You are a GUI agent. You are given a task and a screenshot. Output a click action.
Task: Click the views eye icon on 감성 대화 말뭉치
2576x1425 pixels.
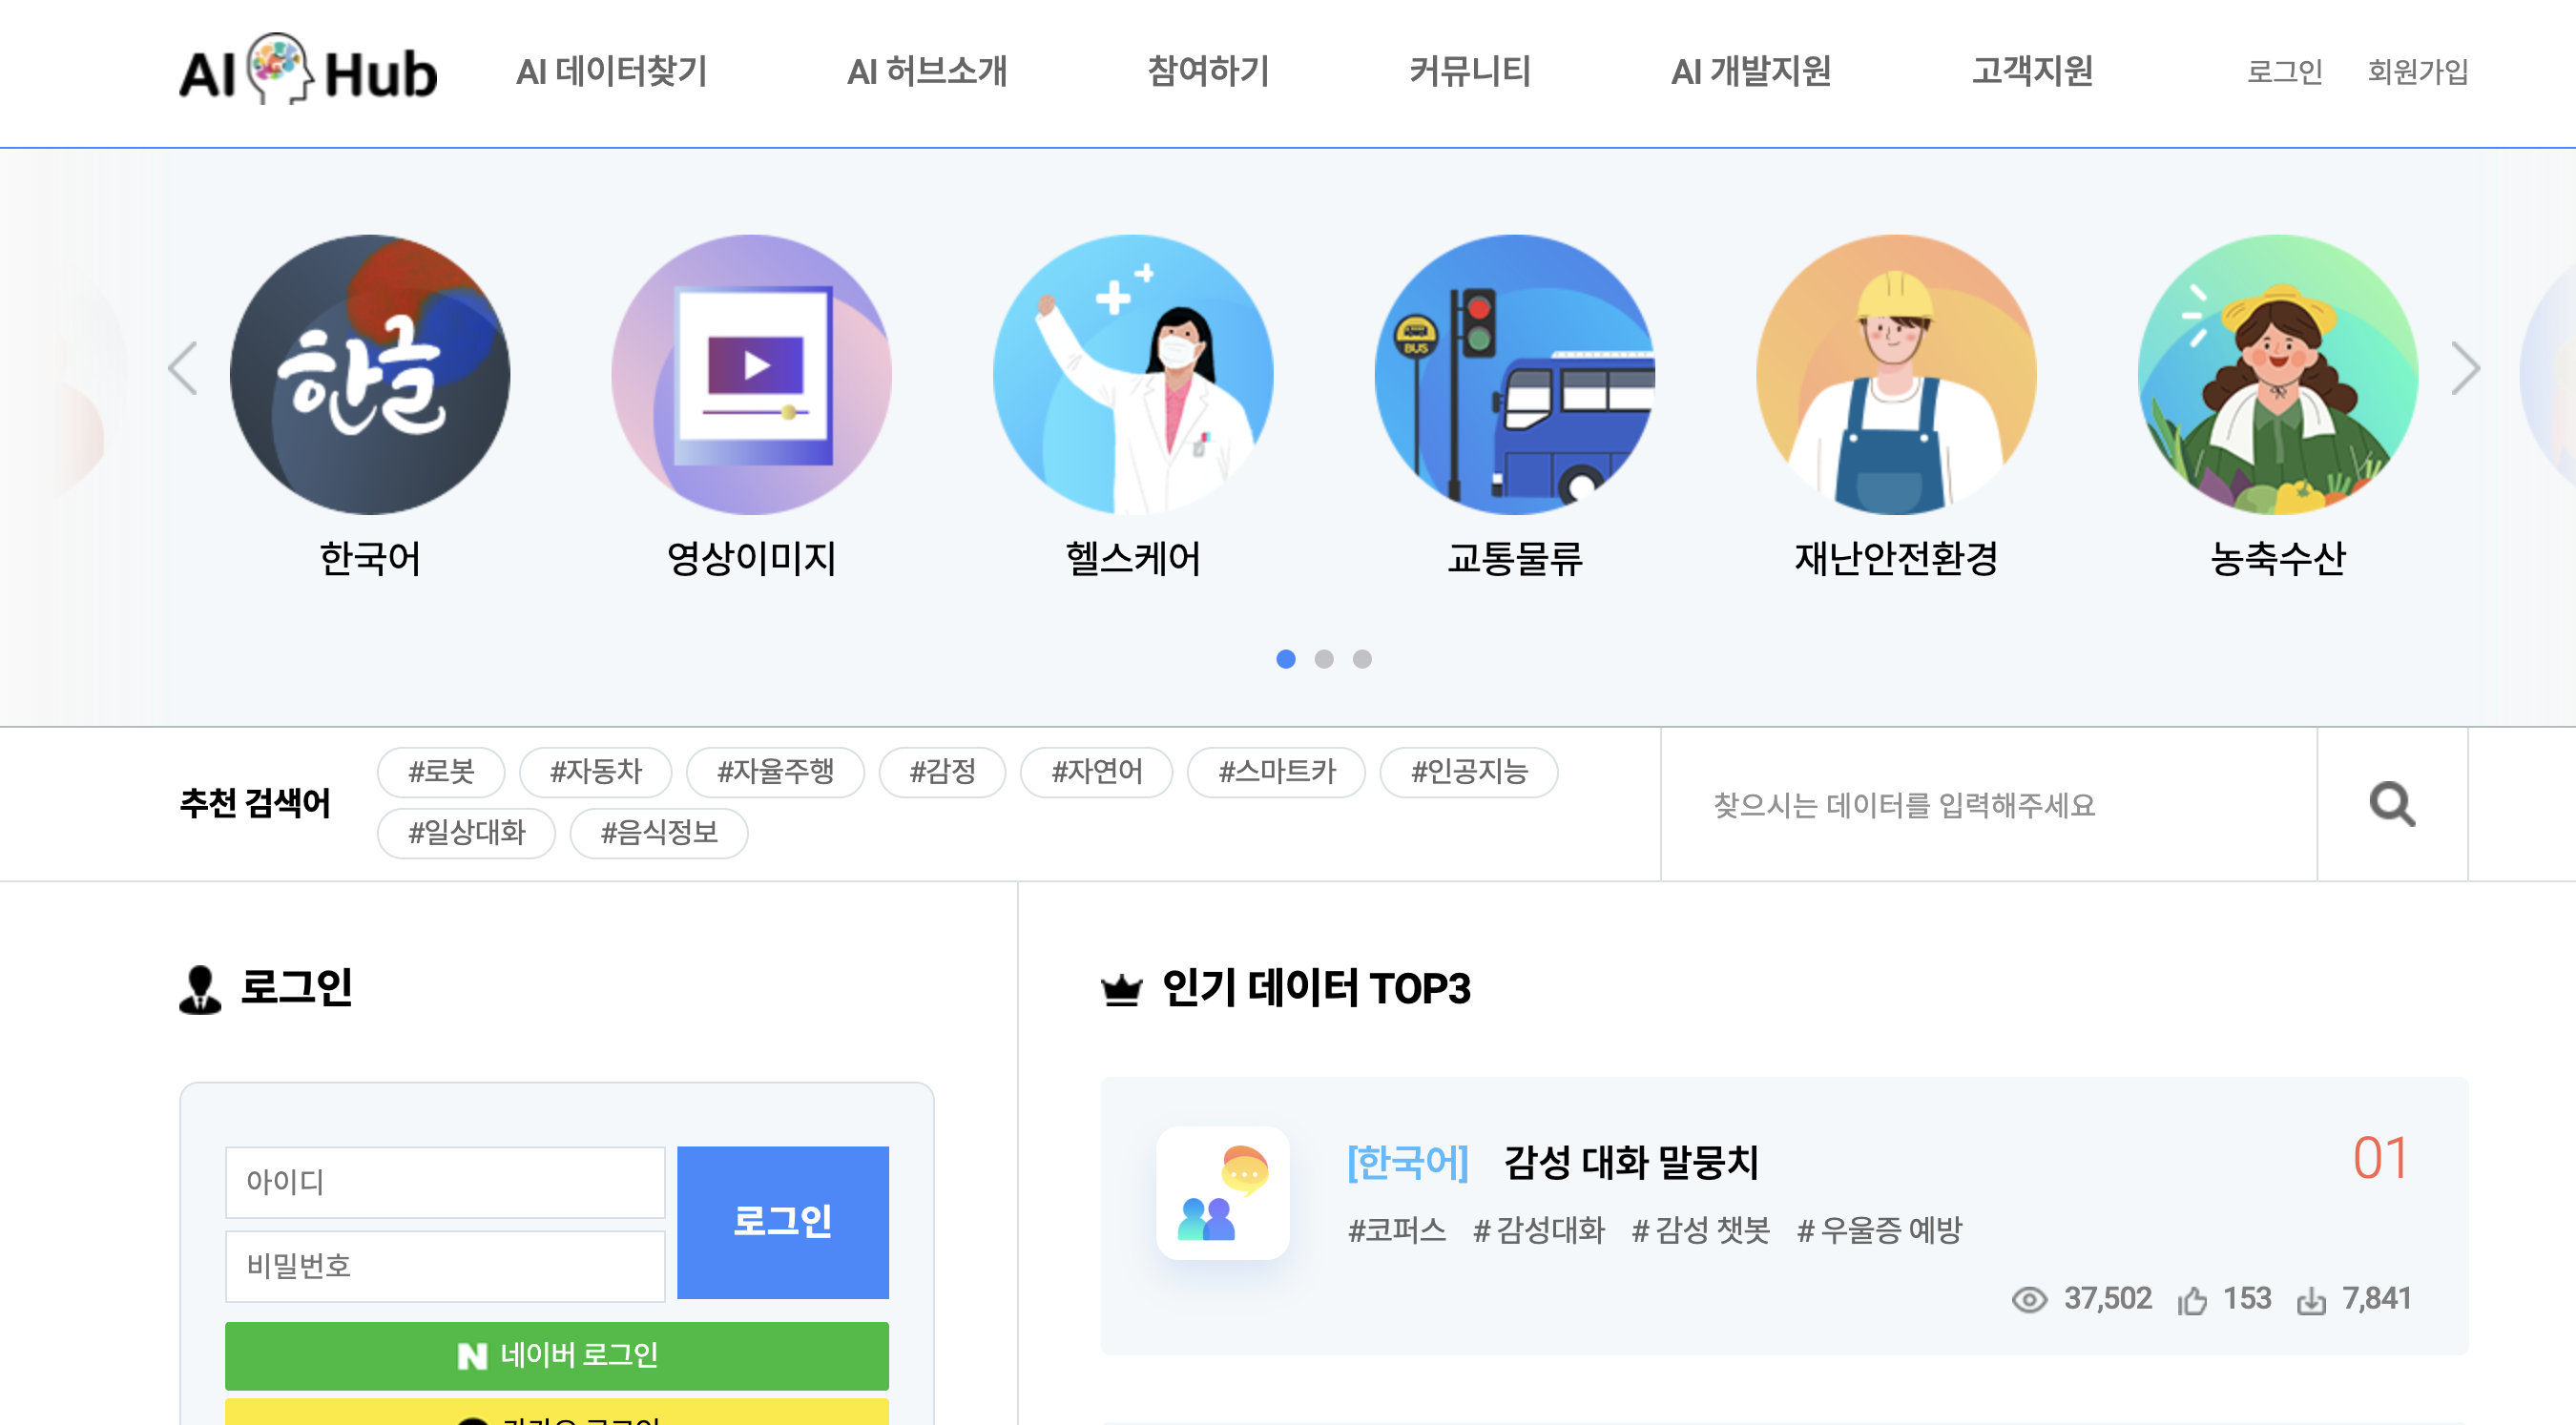[x=2031, y=1298]
